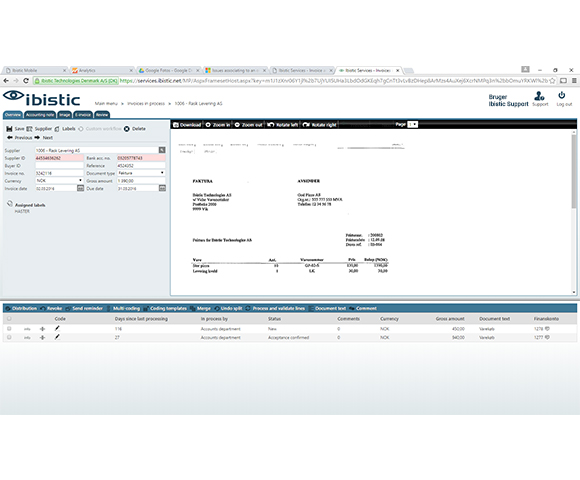Click the Log out power icon

tap(562, 95)
